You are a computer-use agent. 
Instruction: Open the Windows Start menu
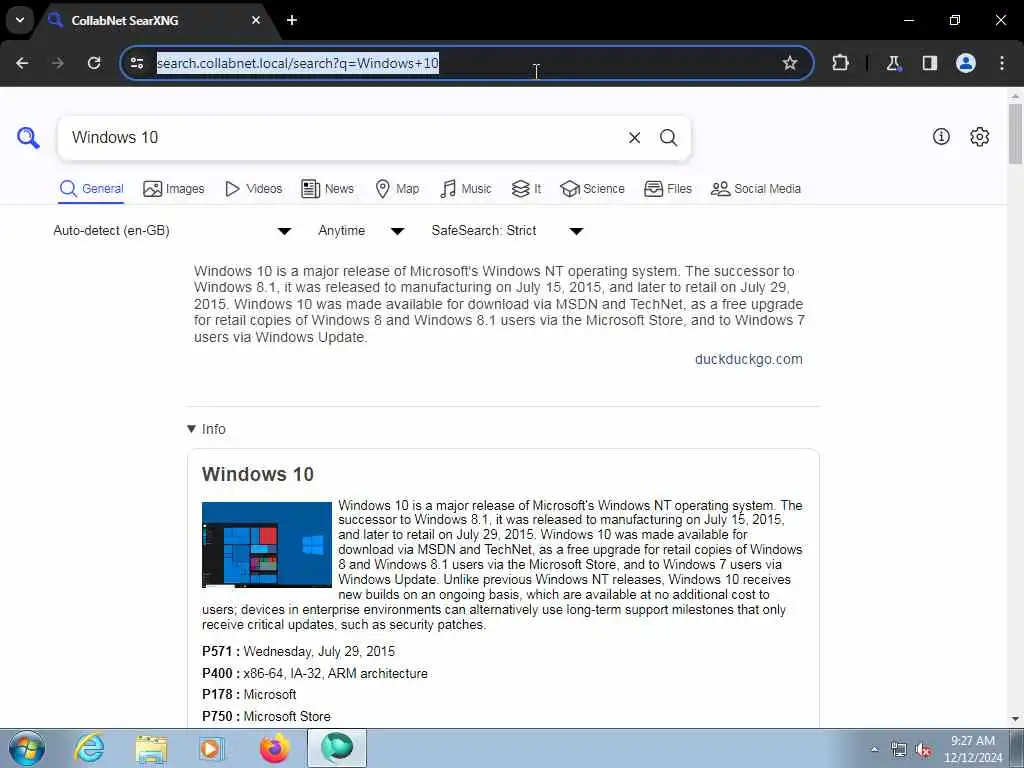[27, 748]
